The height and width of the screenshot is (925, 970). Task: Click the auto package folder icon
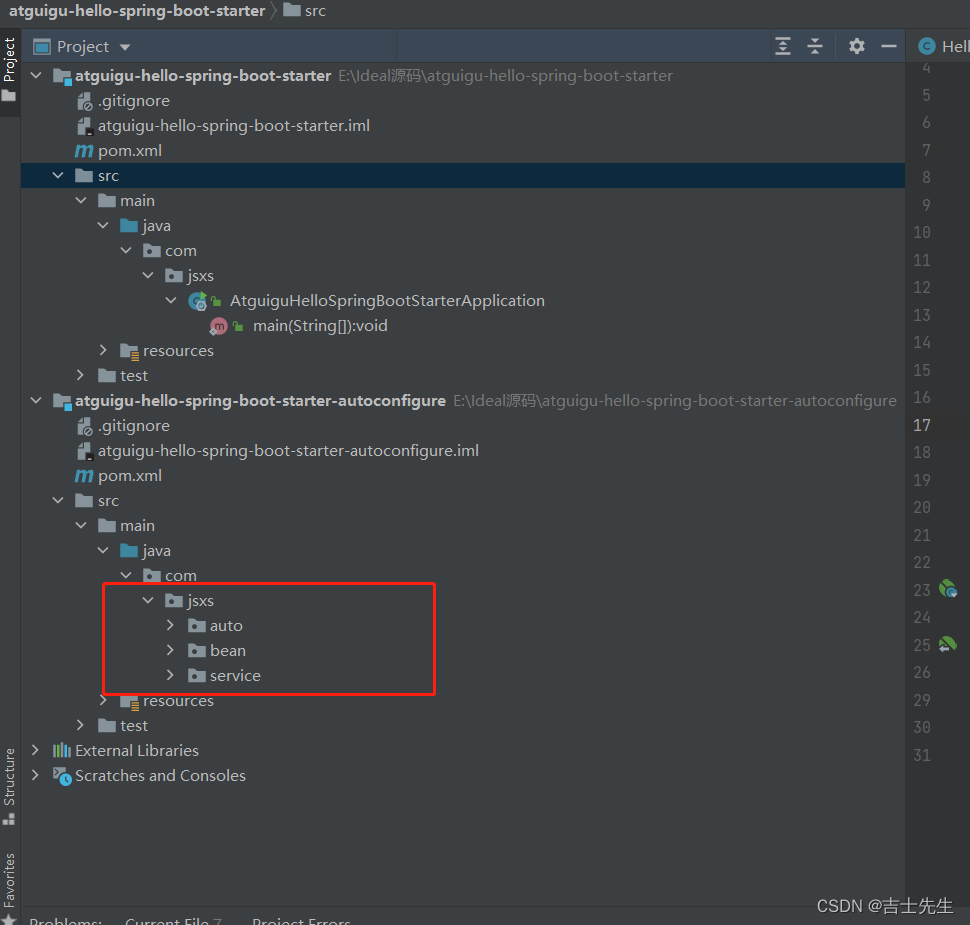(197, 626)
